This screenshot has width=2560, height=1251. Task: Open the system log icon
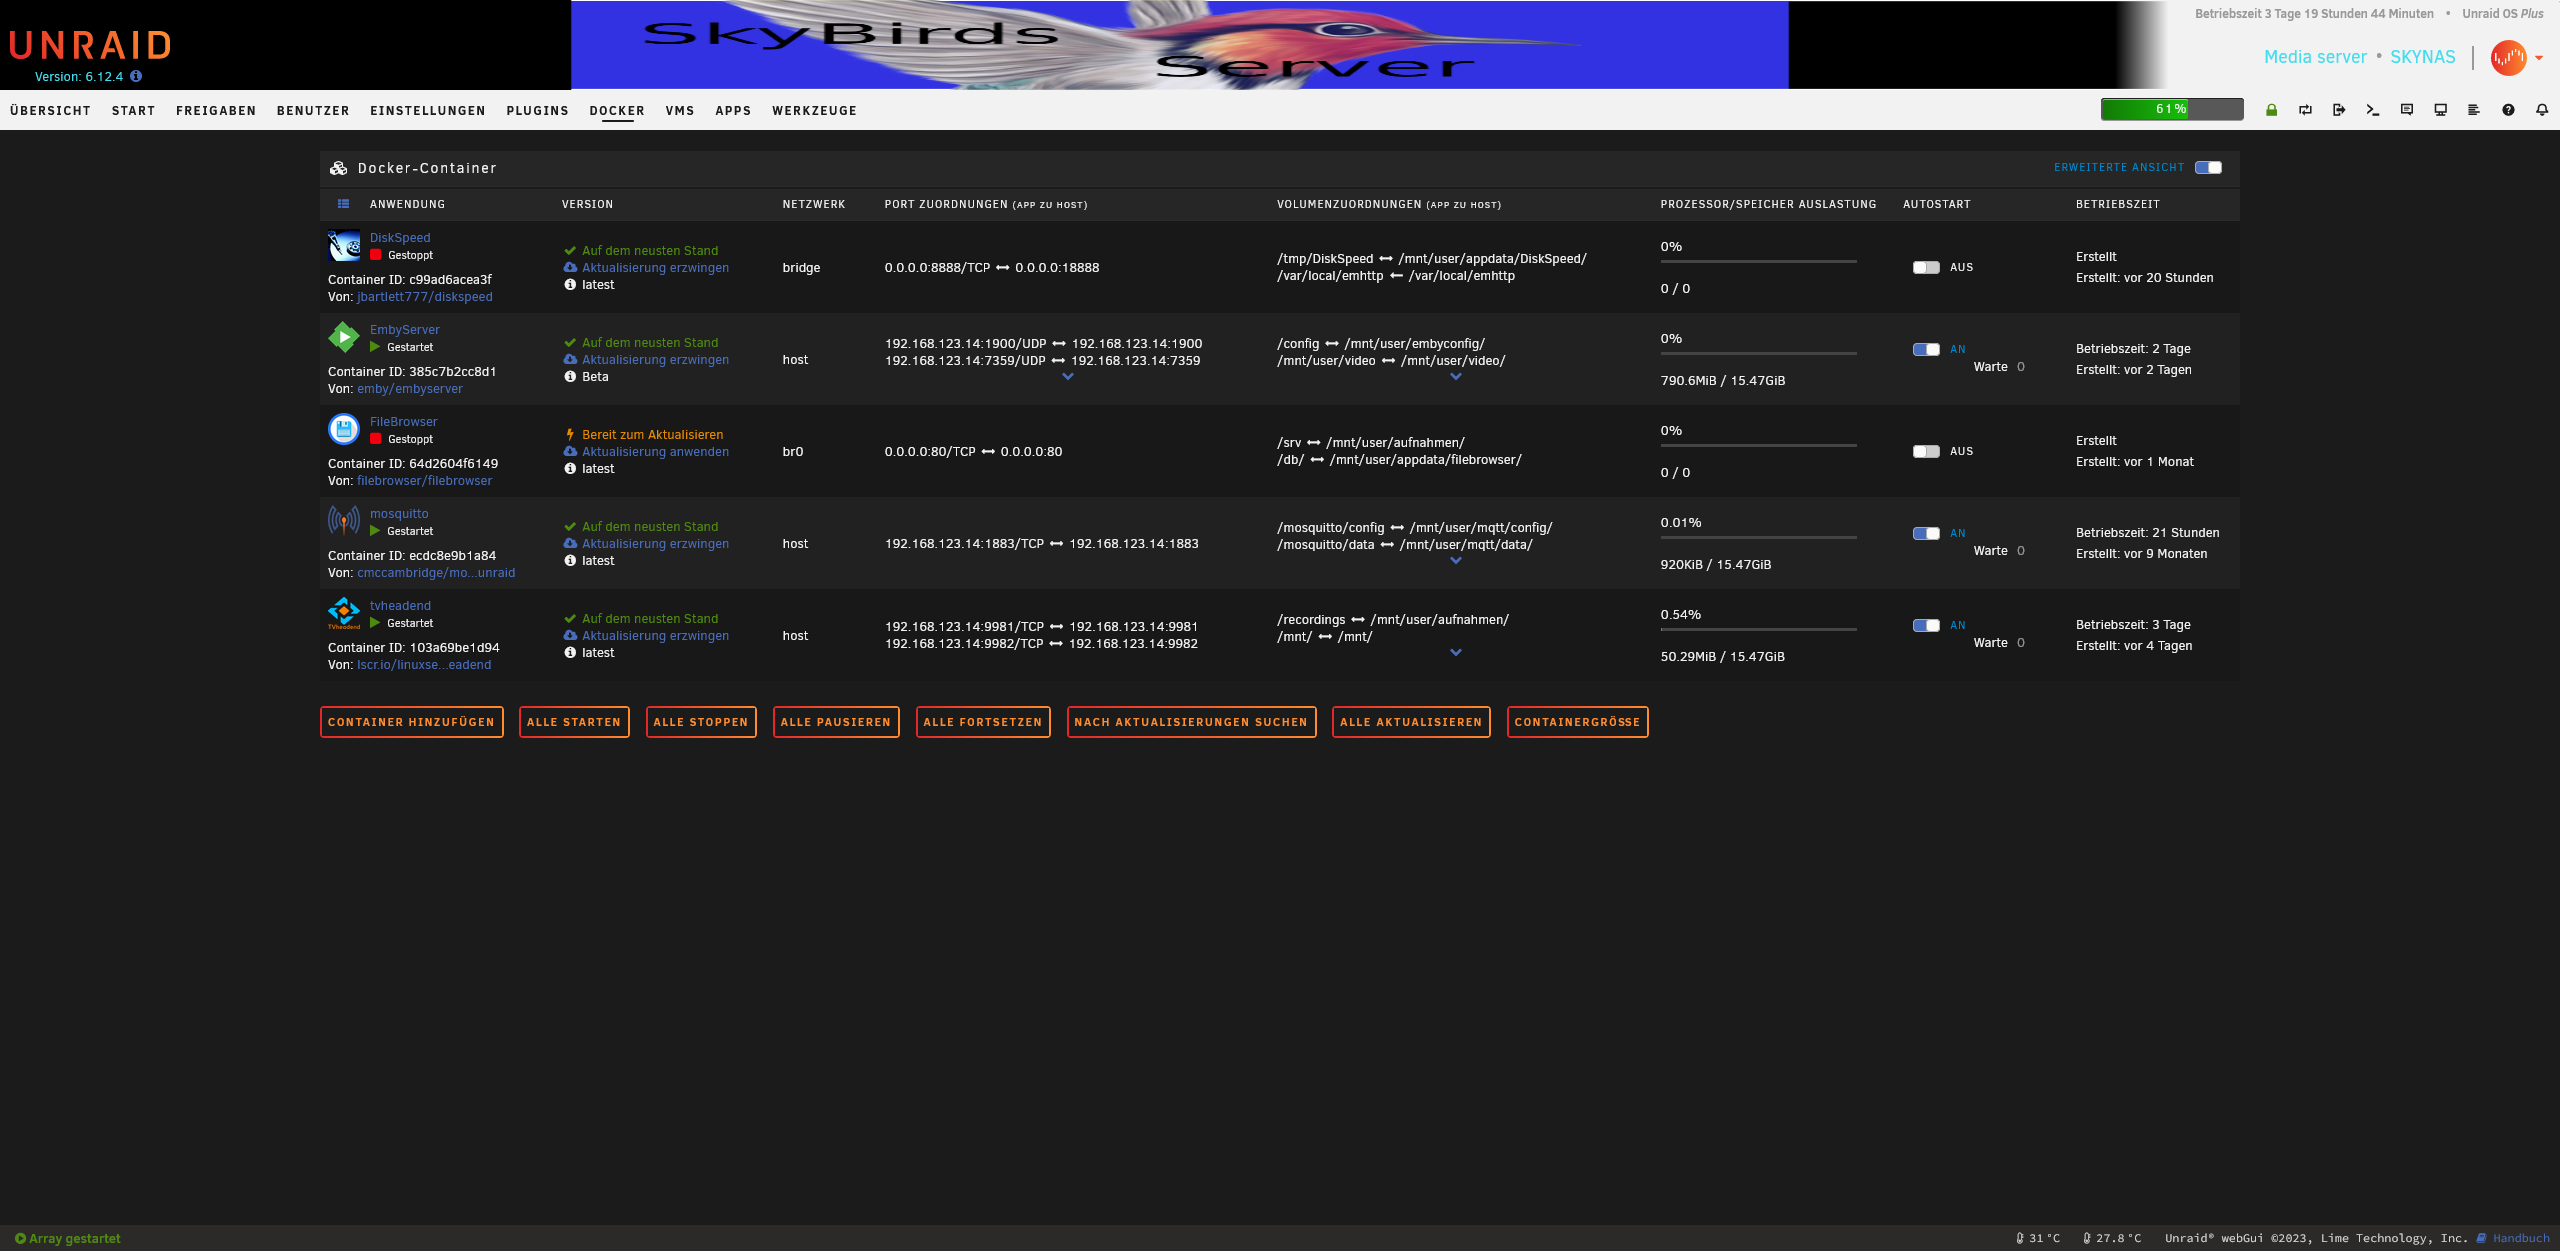(2474, 110)
